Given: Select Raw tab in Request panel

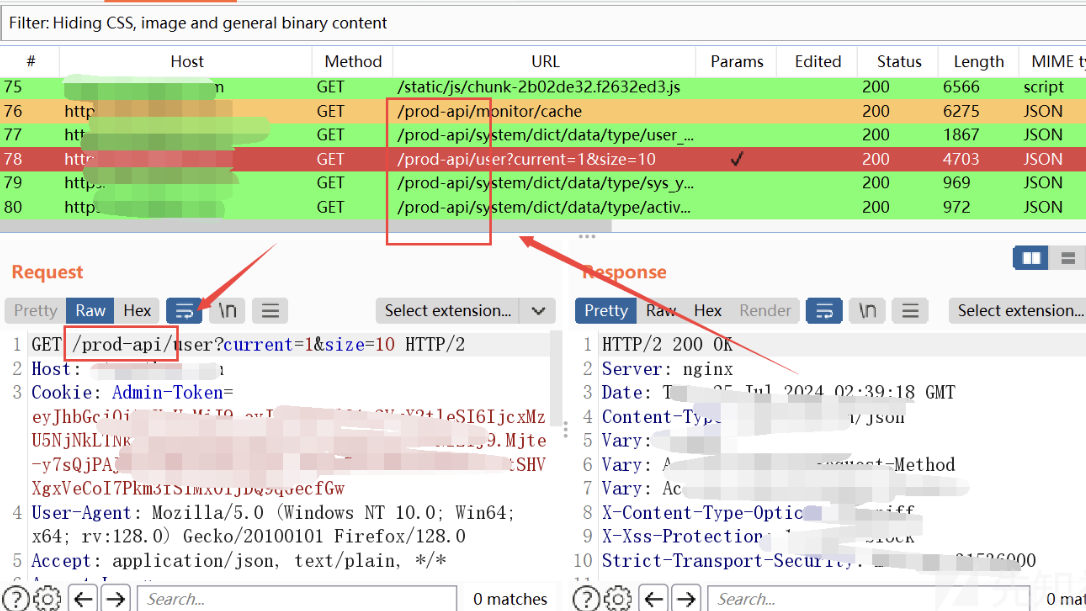Looking at the screenshot, I should click(91, 311).
